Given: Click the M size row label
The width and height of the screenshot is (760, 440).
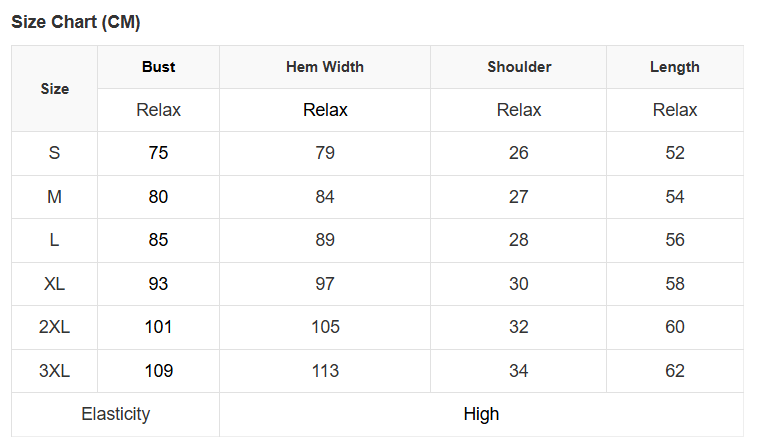Looking at the screenshot, I should tap(55, 197).
